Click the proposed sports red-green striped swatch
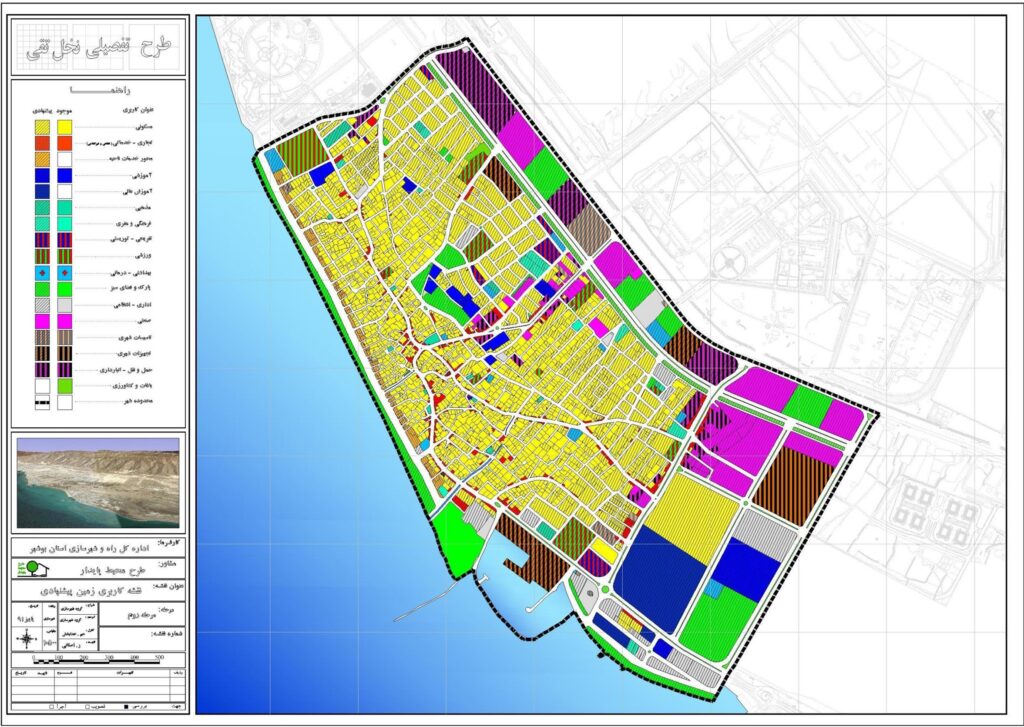 pos(42,257)
